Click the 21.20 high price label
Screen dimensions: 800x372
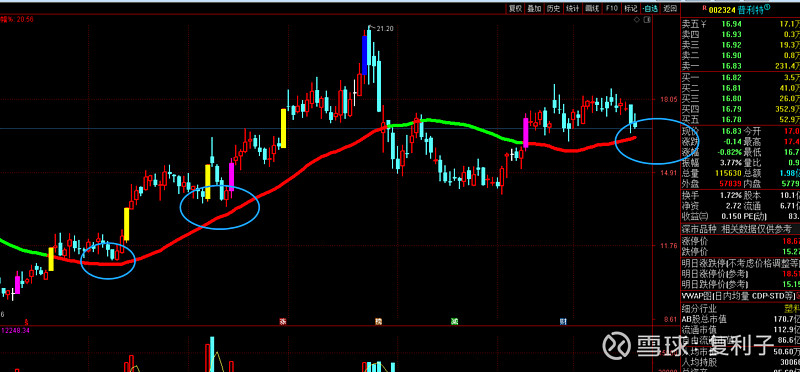coord(385,29)
